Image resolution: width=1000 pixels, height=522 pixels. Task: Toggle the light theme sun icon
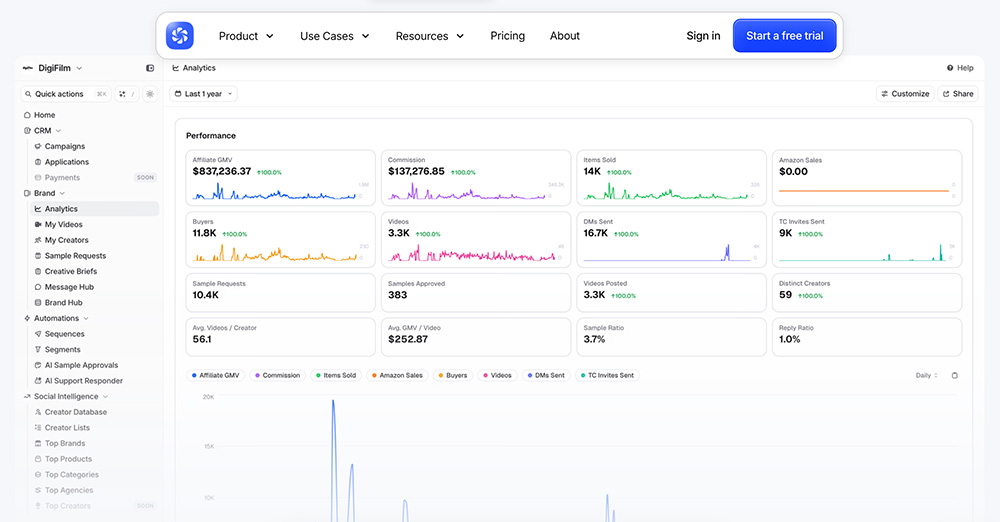(150, 94)
